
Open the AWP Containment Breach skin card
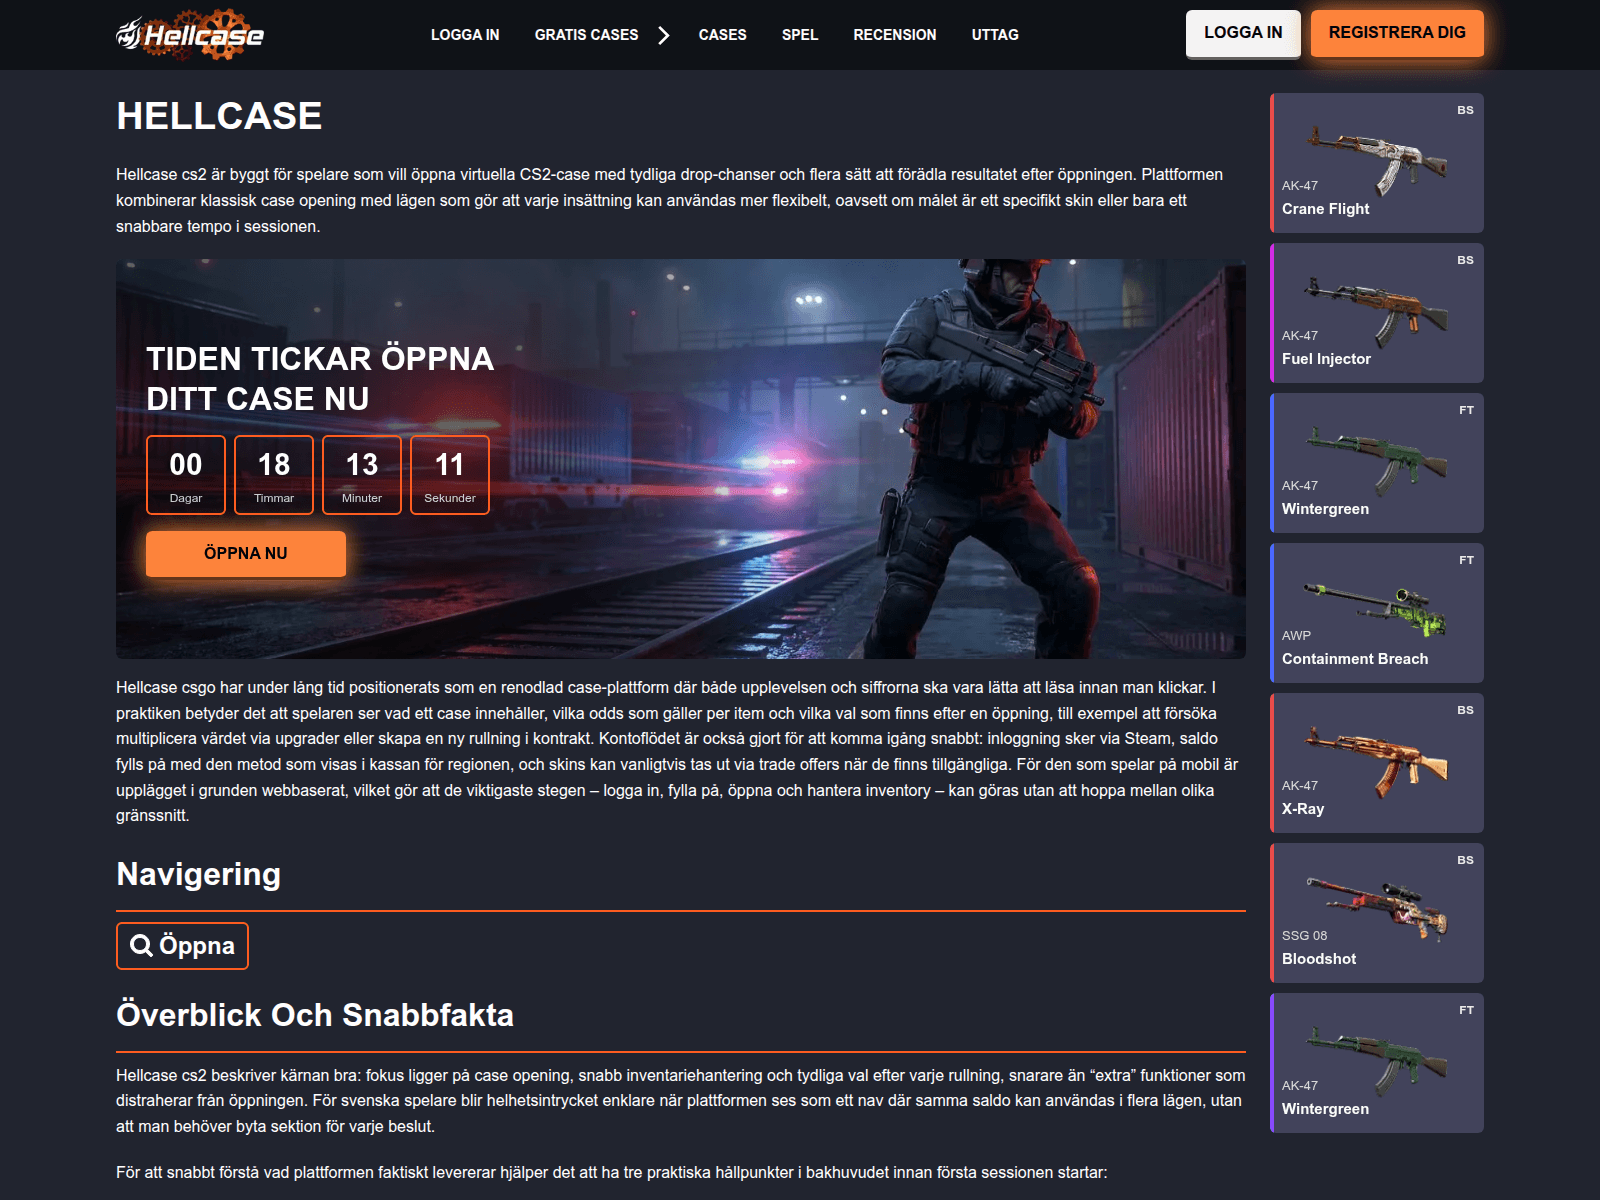click(x=1377, y=613)
